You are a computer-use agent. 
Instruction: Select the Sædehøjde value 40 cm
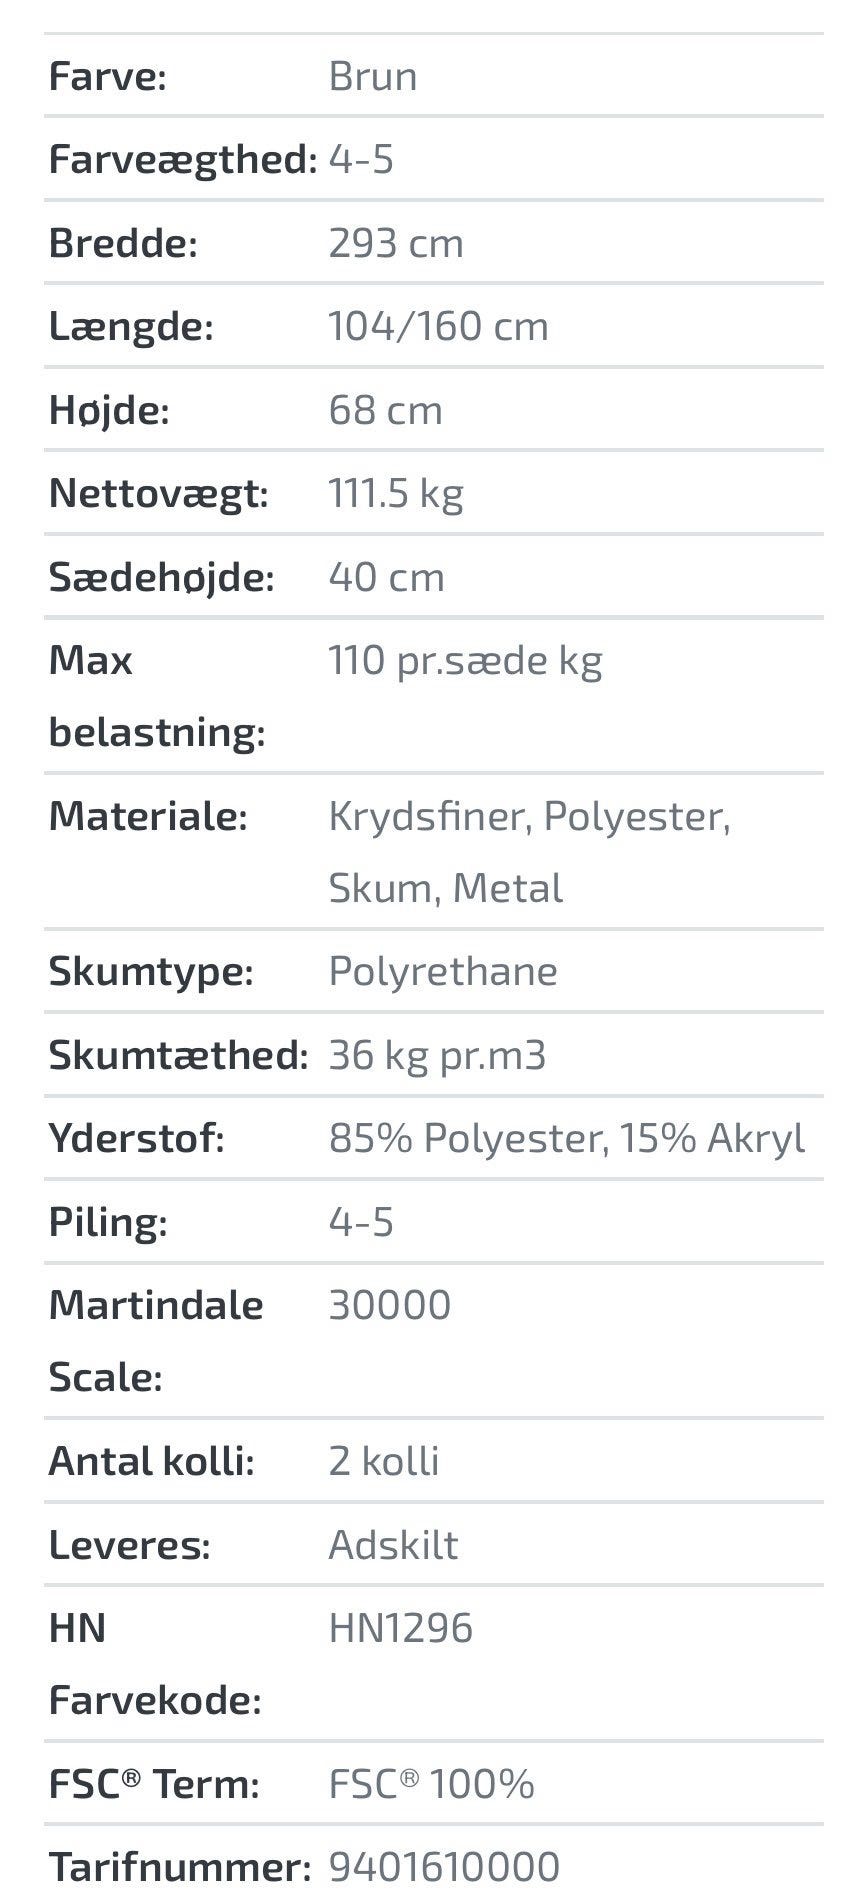click(x=386, y=577)
